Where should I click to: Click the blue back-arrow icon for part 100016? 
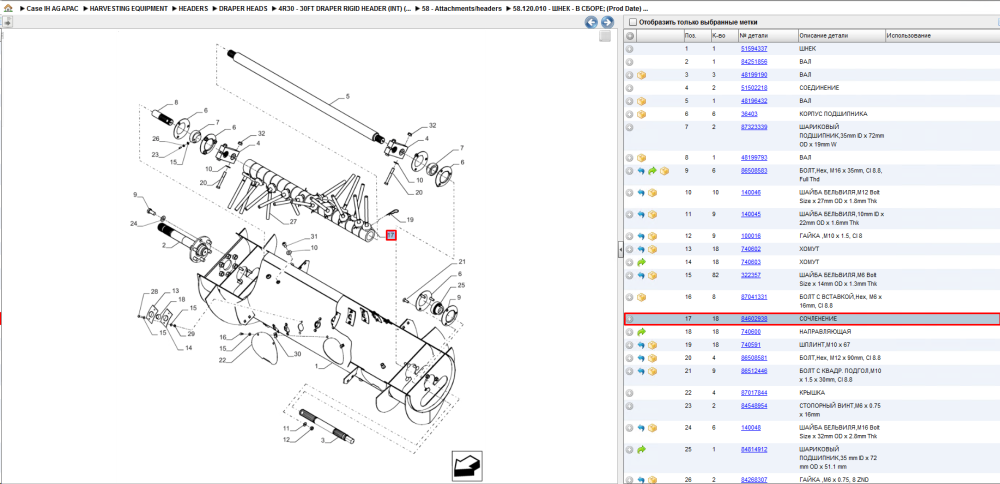click(x=642, y=236)
